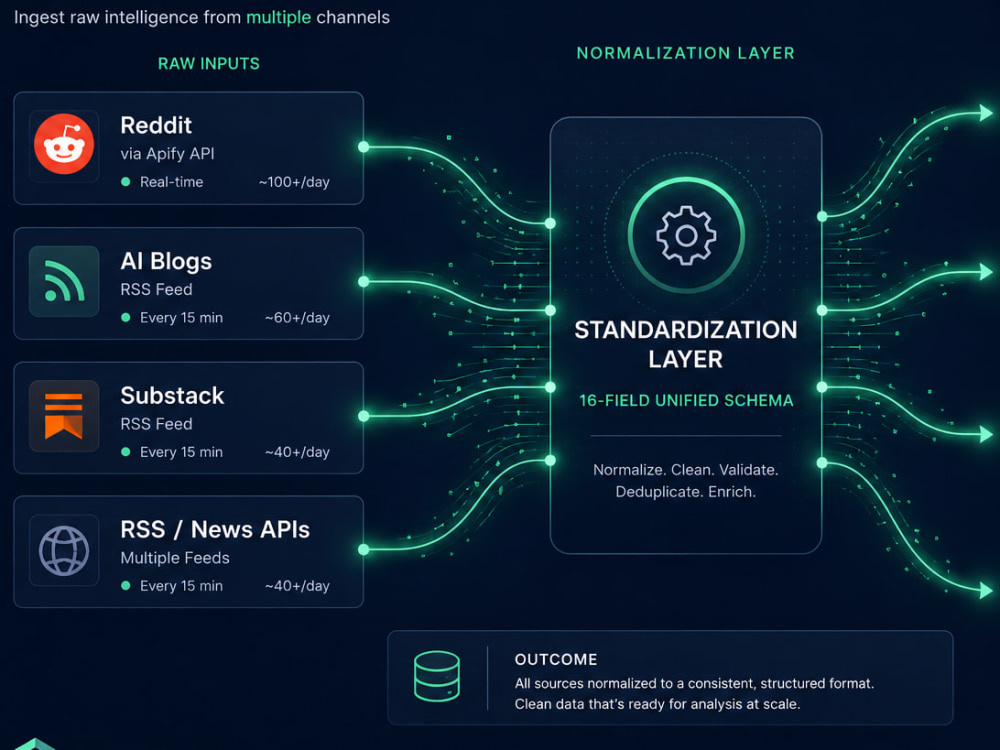
Task: Click the "AI Blogs" card title
Action: pos(166,261)
